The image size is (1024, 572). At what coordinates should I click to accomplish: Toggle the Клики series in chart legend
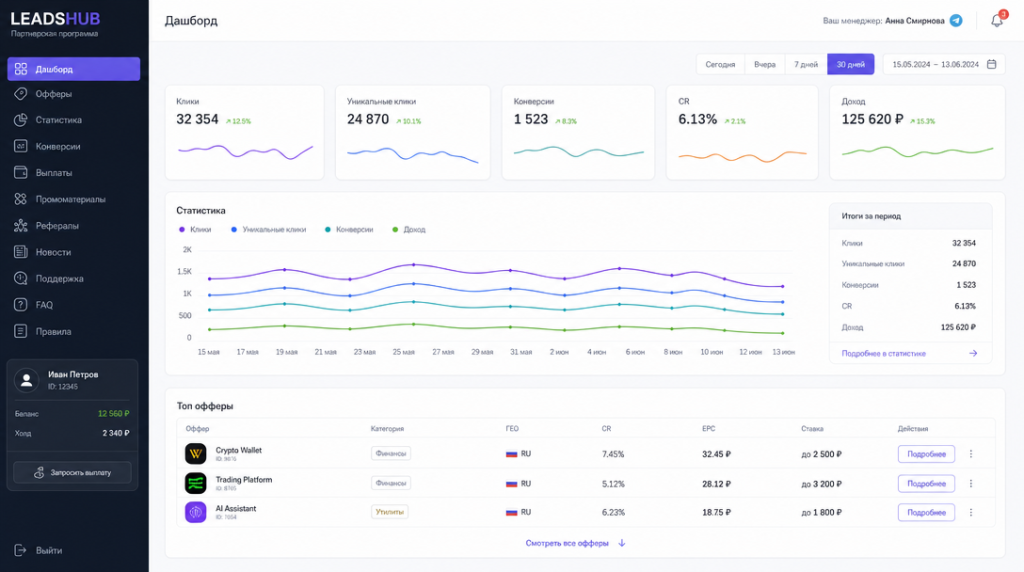(195, 229)
